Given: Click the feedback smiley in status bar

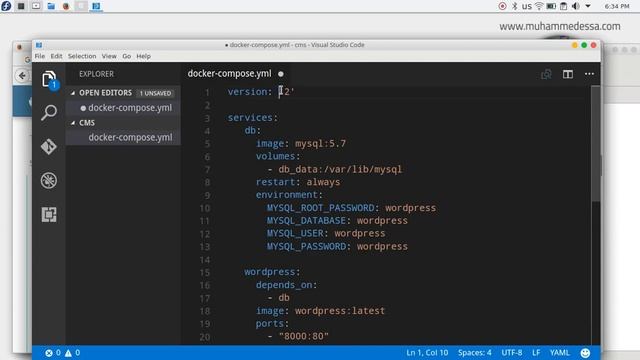Looking at the screenshot, I should (x=585, y=353).
